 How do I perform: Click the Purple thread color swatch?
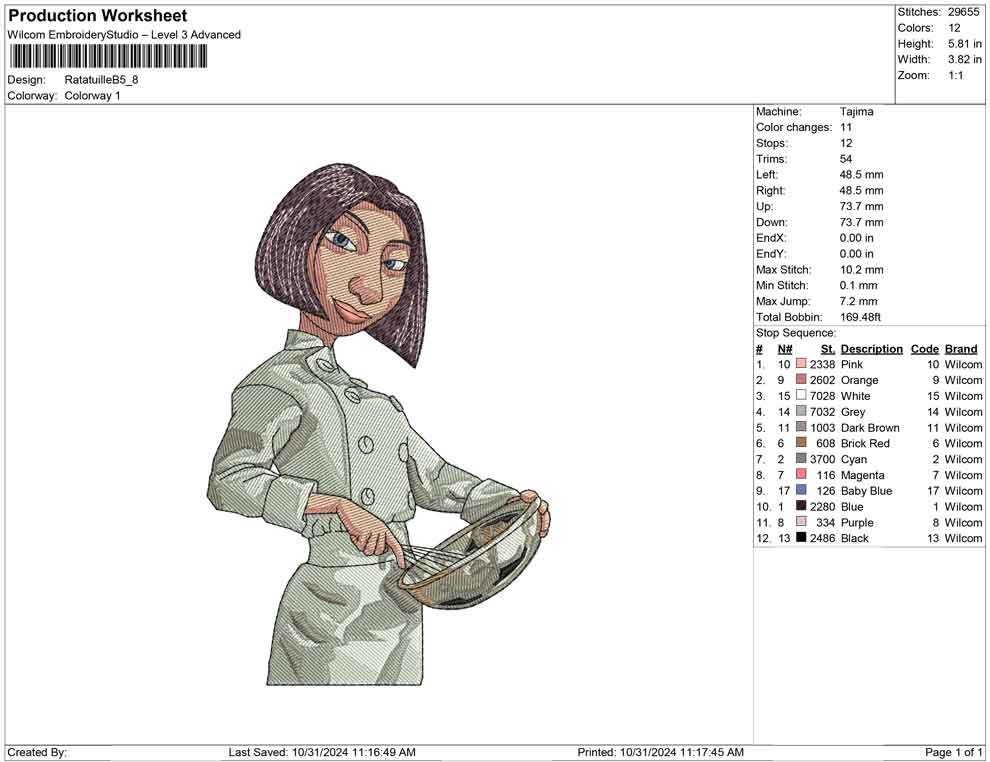pos(801,521)
